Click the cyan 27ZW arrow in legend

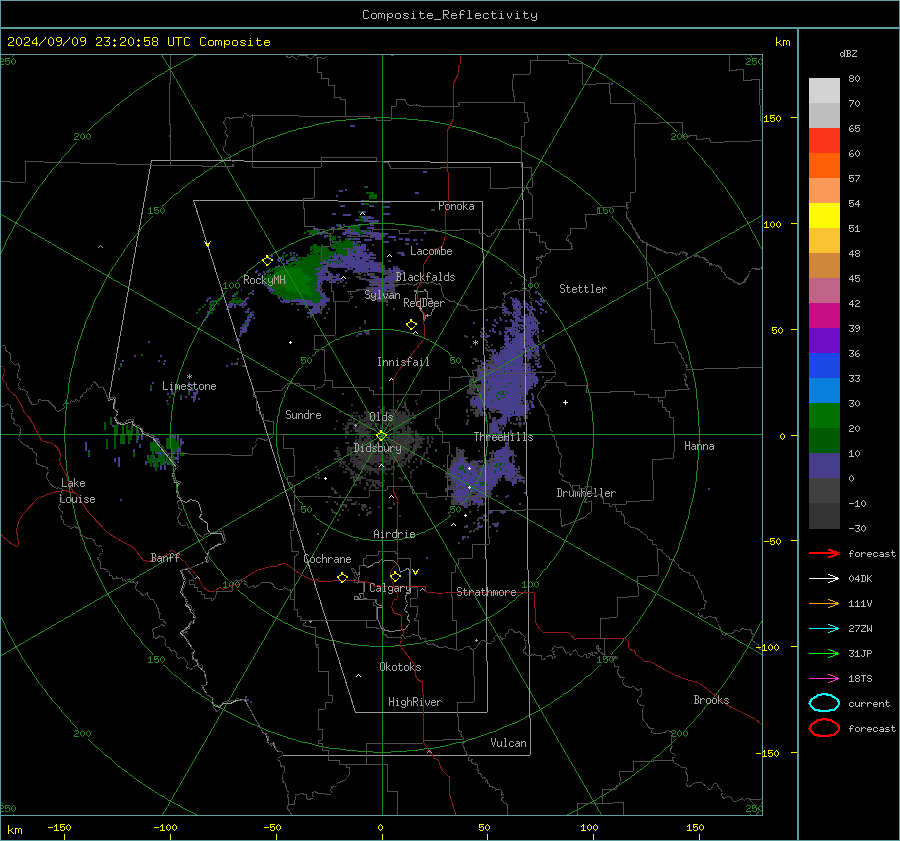click(x=824, y=629)
